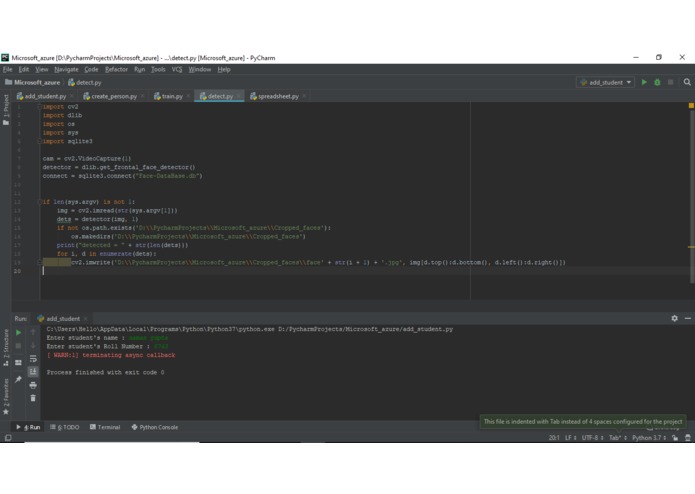Click the lock read-only status icon
This screenshot has height=494, width=695.
coord(675,438)
